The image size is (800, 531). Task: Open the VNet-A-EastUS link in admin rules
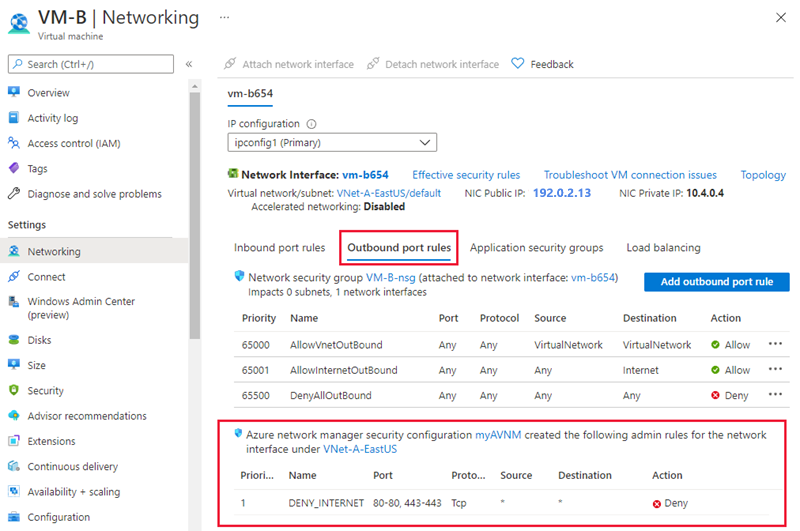pos(360,449)
